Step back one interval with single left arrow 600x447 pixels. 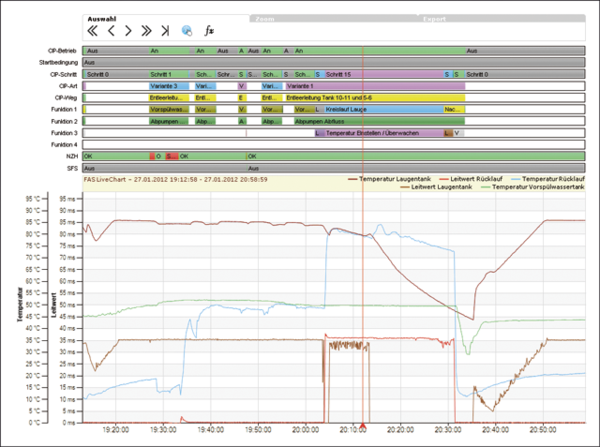pyautogui.click(x=111, y=31)
